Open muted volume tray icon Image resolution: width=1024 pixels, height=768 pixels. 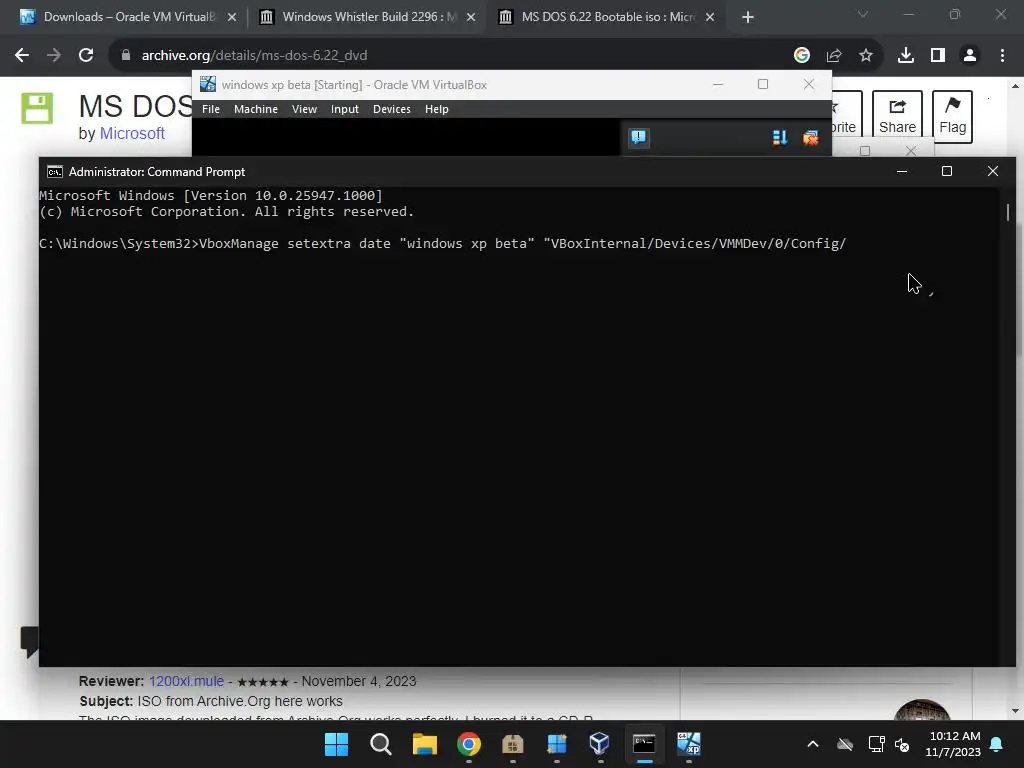[x=903, y=744]
